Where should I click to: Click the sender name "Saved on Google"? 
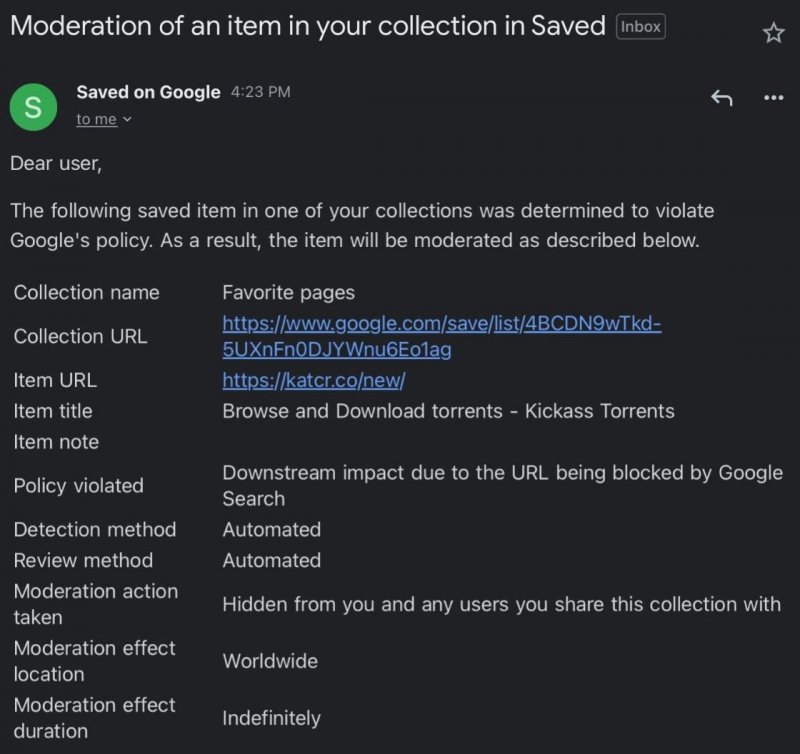pos(148,92)
